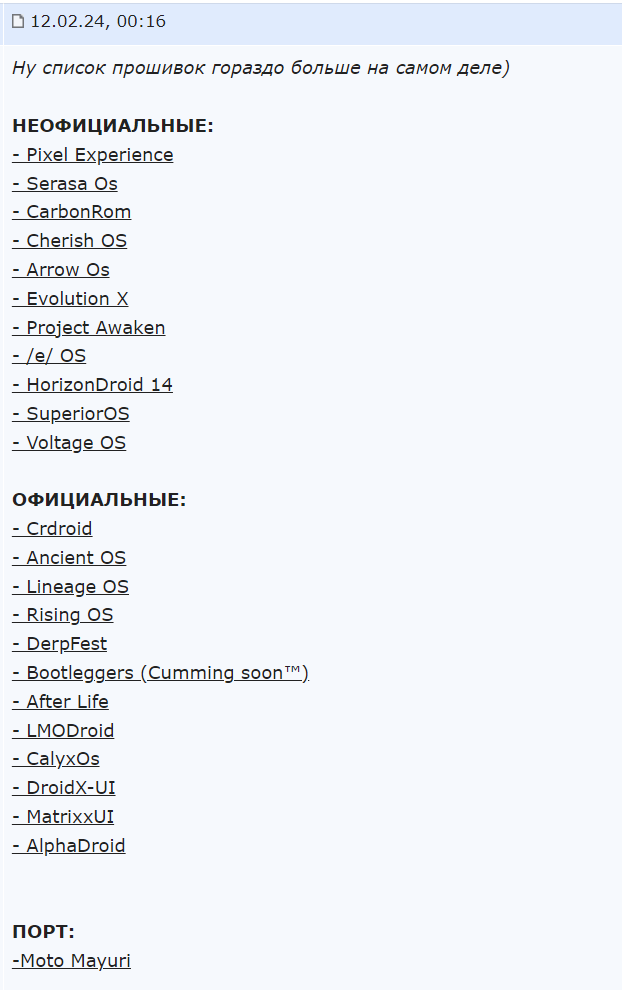Screen dimensions: 622x990
Task: Click the post document icon beside the date
Action: pos(18,21)
